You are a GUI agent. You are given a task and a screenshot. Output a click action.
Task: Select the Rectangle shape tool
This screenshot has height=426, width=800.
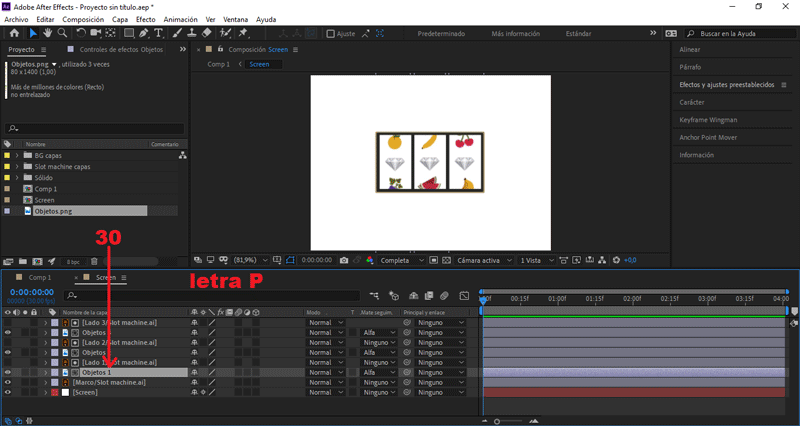pos(129,33)
